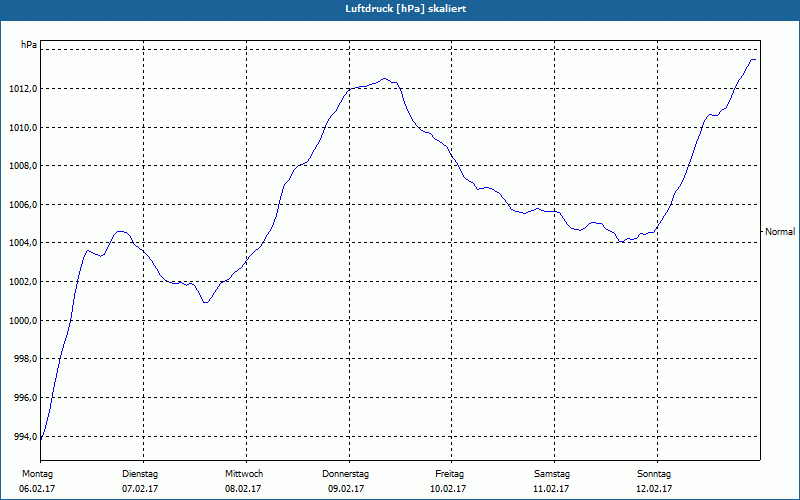Select the Dienstag day label
The height and width of the screenshot is (500, 800).
(140, 474)
